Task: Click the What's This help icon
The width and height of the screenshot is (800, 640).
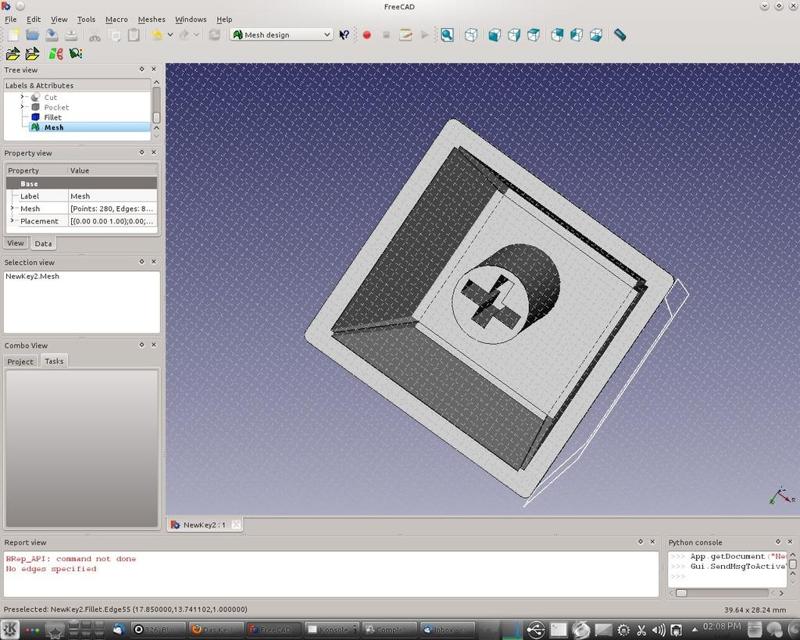Action: pos(345,35)
